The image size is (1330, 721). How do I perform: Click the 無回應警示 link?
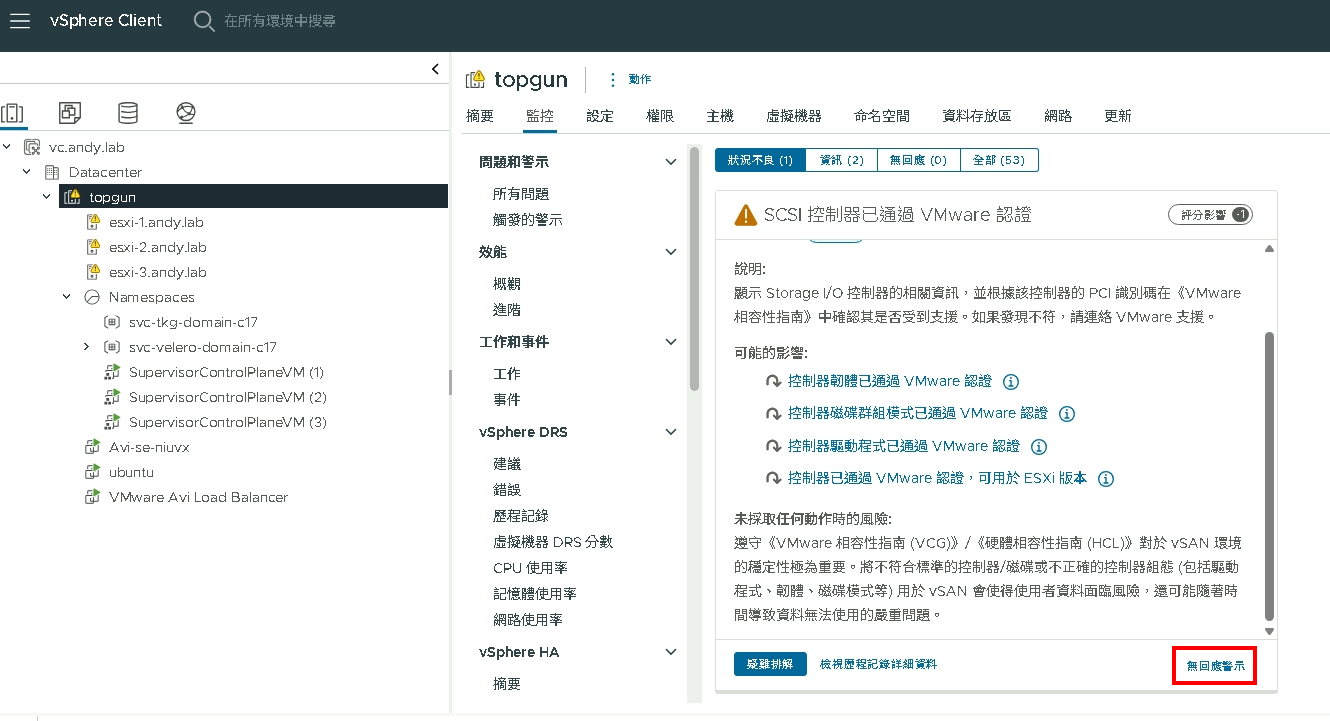tap(1215, 666)
